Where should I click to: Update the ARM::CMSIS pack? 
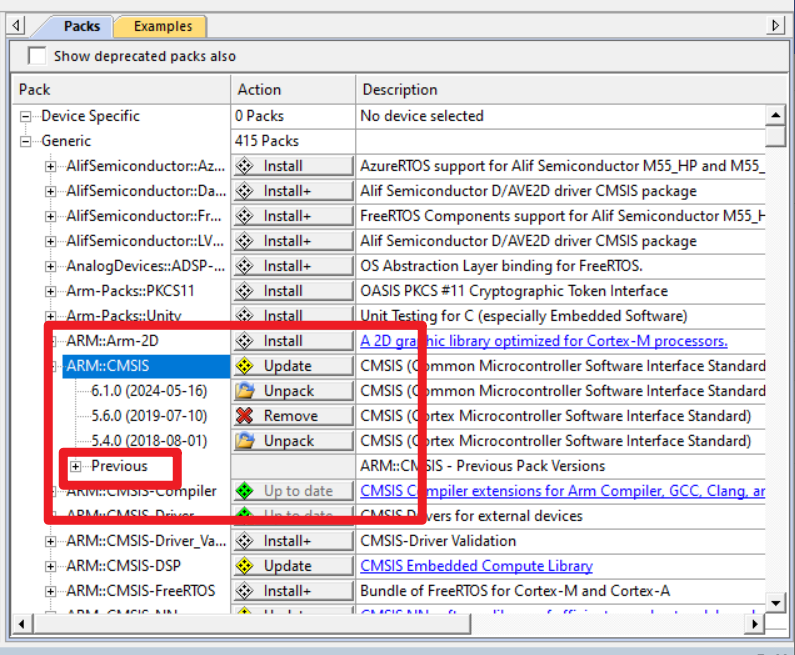[x=293, y=366]
